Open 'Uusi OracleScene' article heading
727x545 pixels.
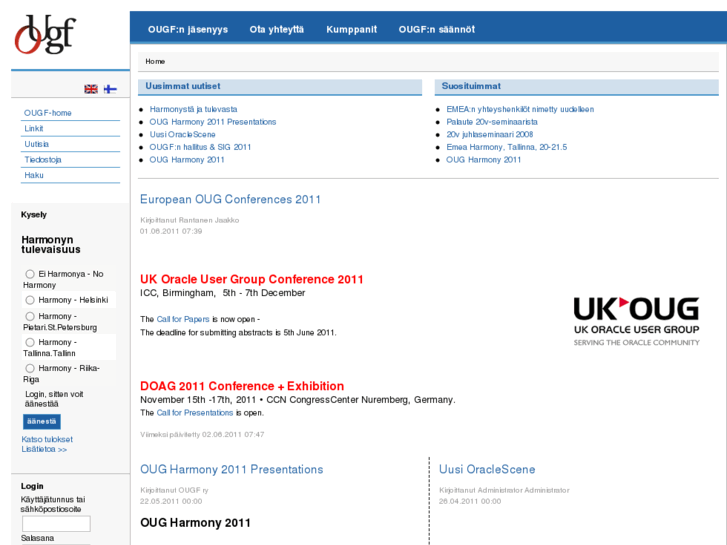pos(487,469)
